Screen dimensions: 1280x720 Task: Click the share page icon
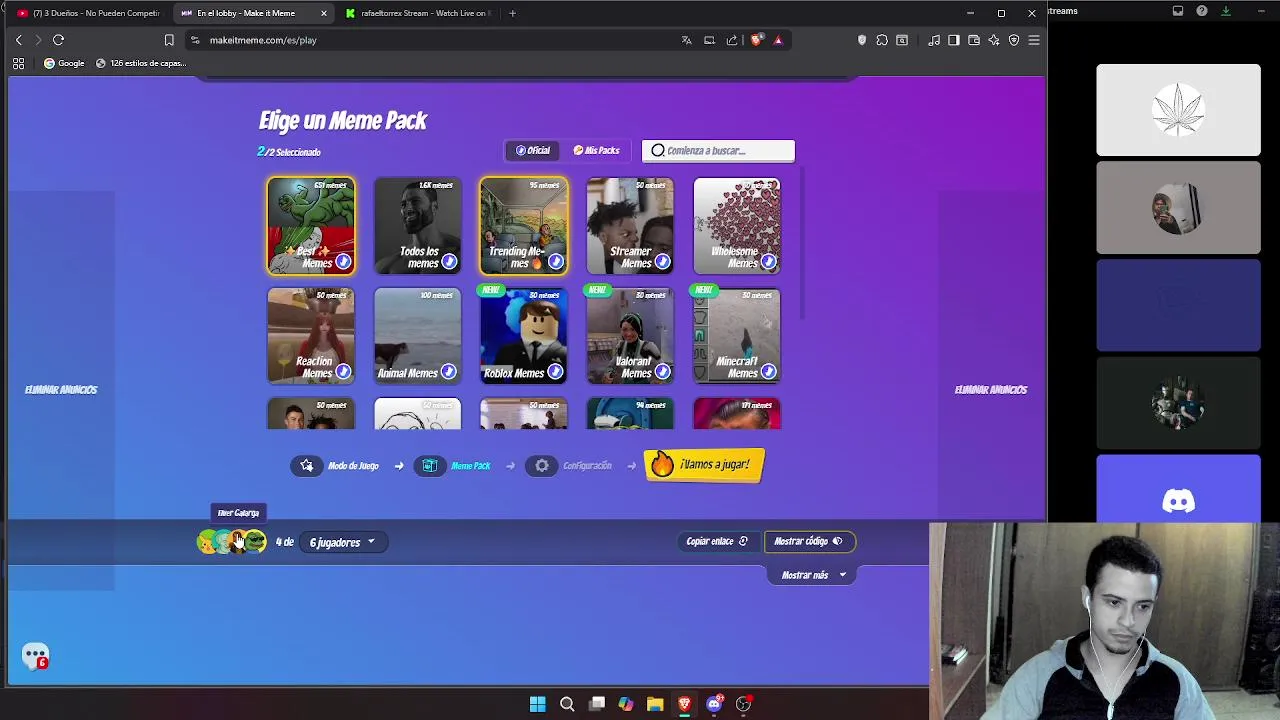[x=732, y=40]
